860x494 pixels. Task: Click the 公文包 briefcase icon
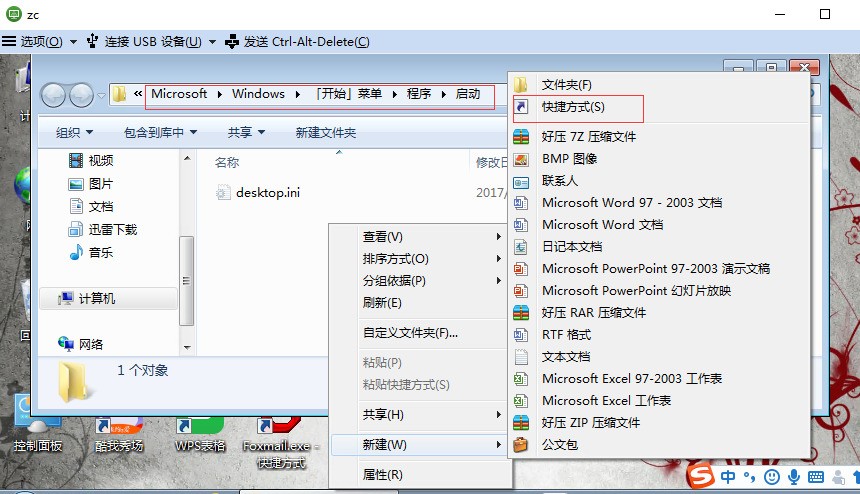coord(520,445)
